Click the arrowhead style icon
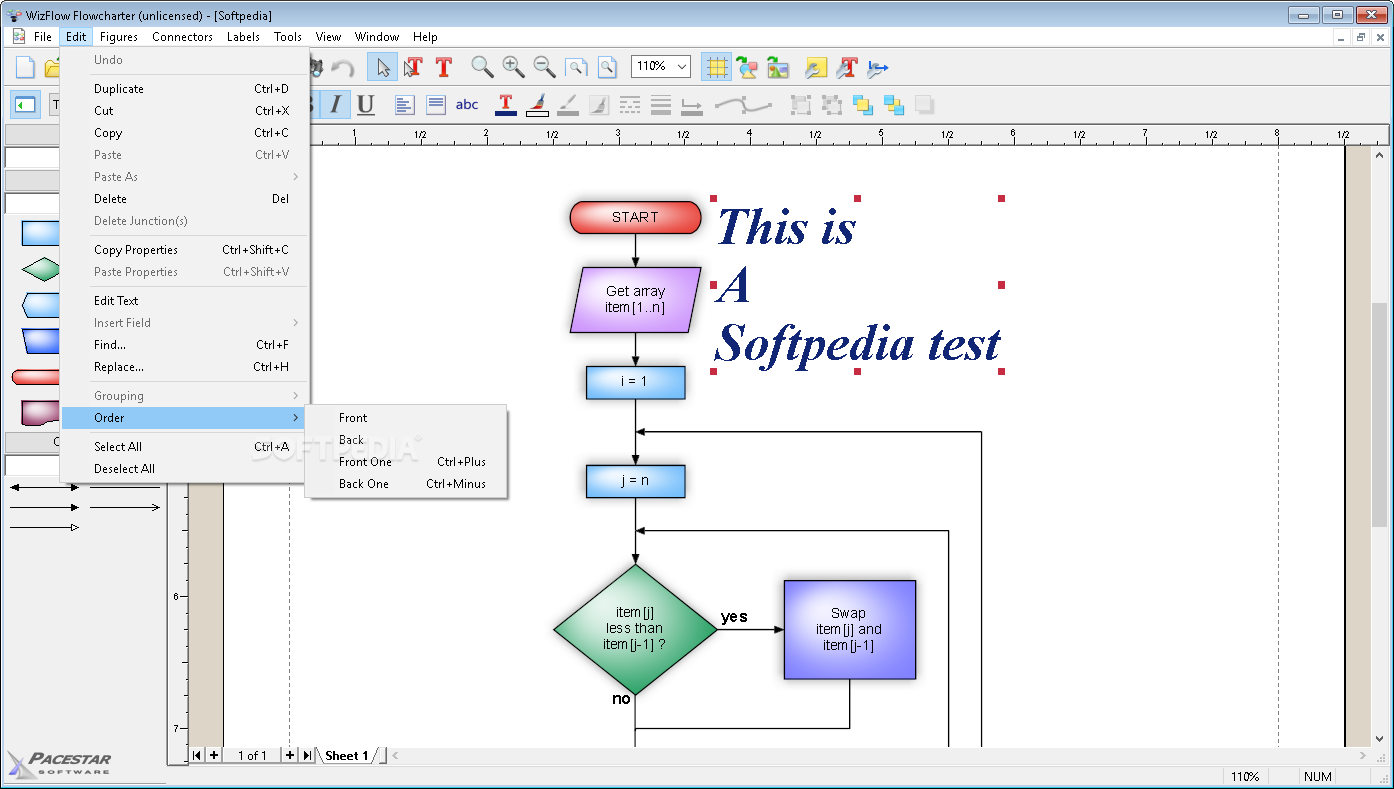The height and width of the screenshot is (789, 1394). (692, 104)
